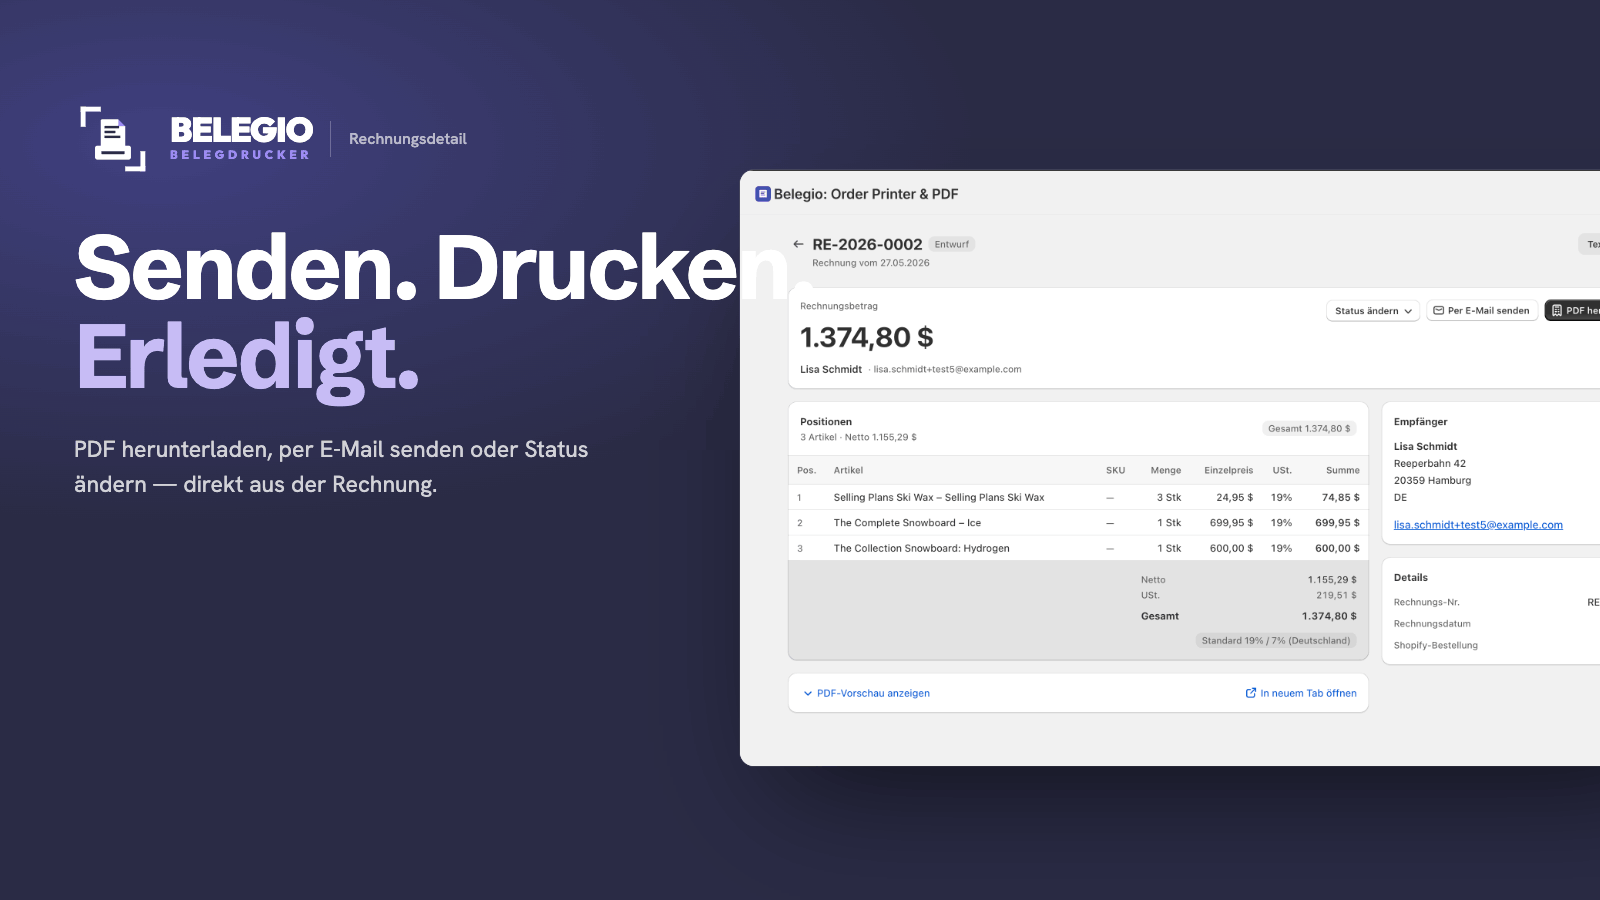Open the PDF with In neuem Tab öffnen

pyautogui.click(x=1301, y=693)
